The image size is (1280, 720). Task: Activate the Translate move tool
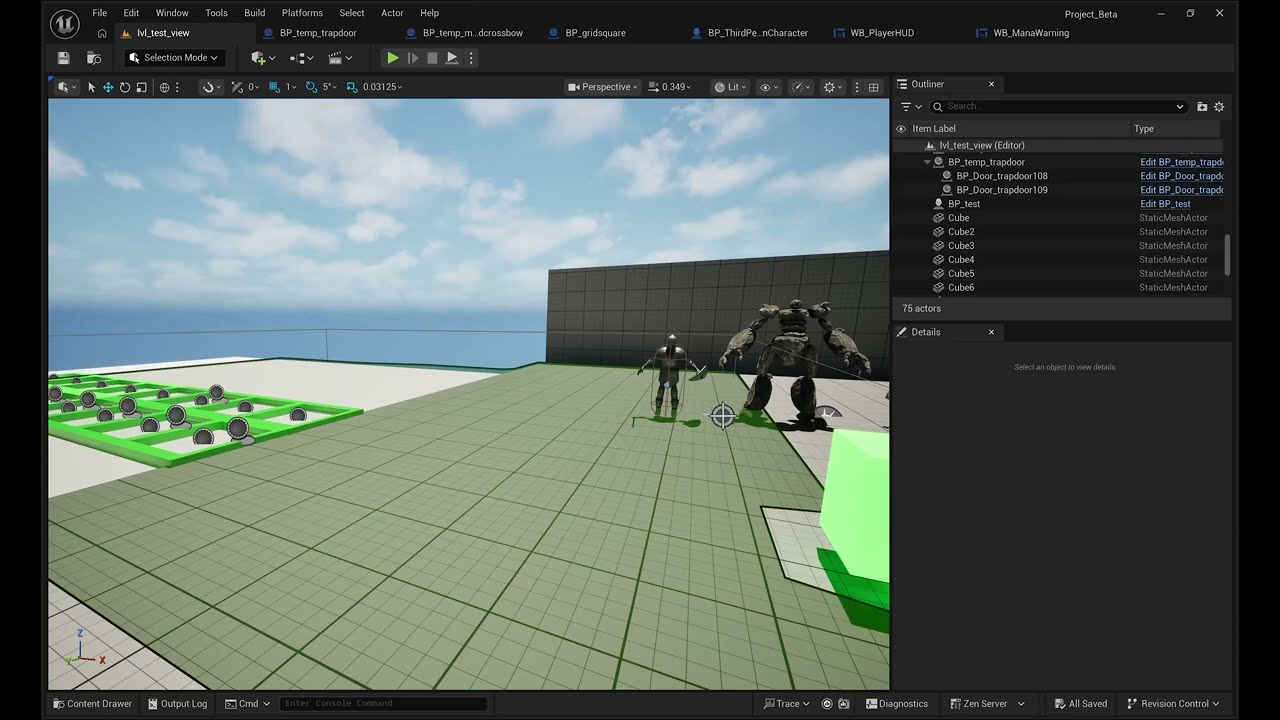pos(108,87)
